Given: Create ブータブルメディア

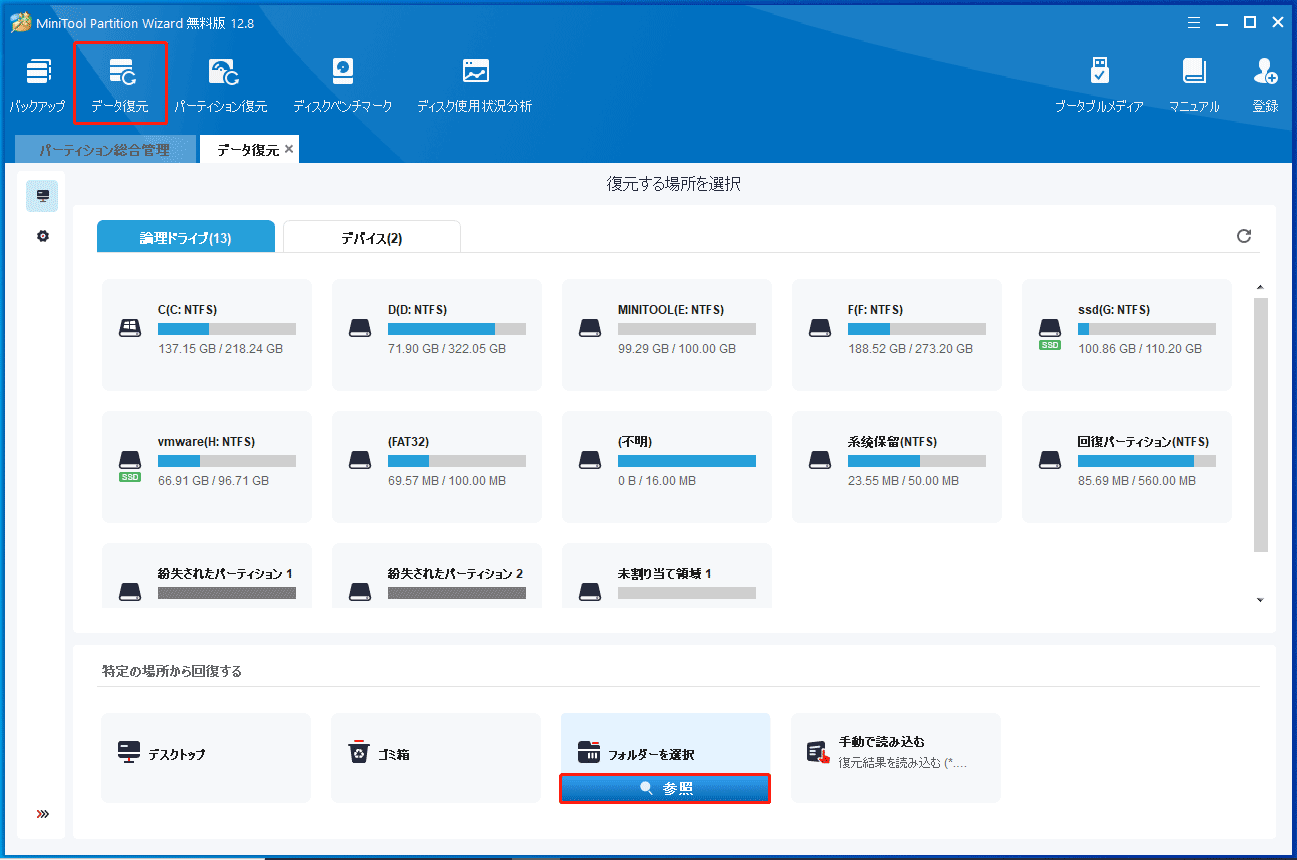Looking at the screenshot, I should pyautogui.click(x=1099, y=84).
